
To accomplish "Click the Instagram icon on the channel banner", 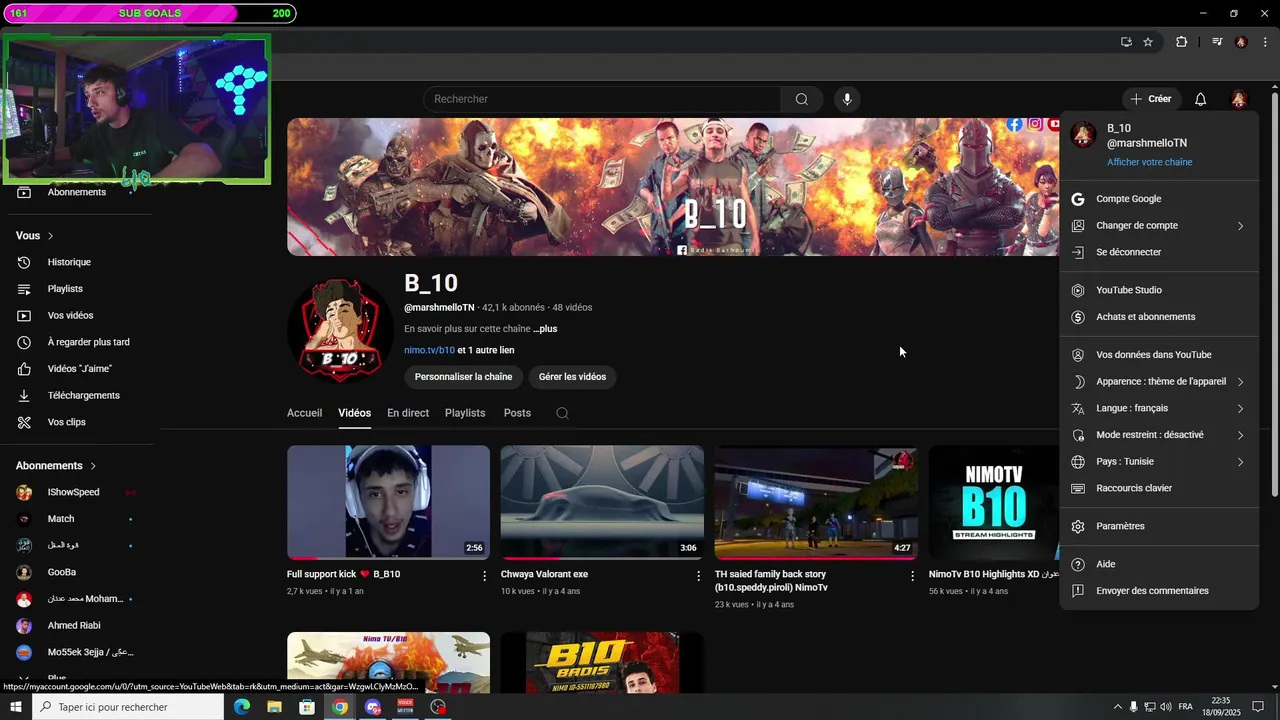I will tap(1035, 124).
